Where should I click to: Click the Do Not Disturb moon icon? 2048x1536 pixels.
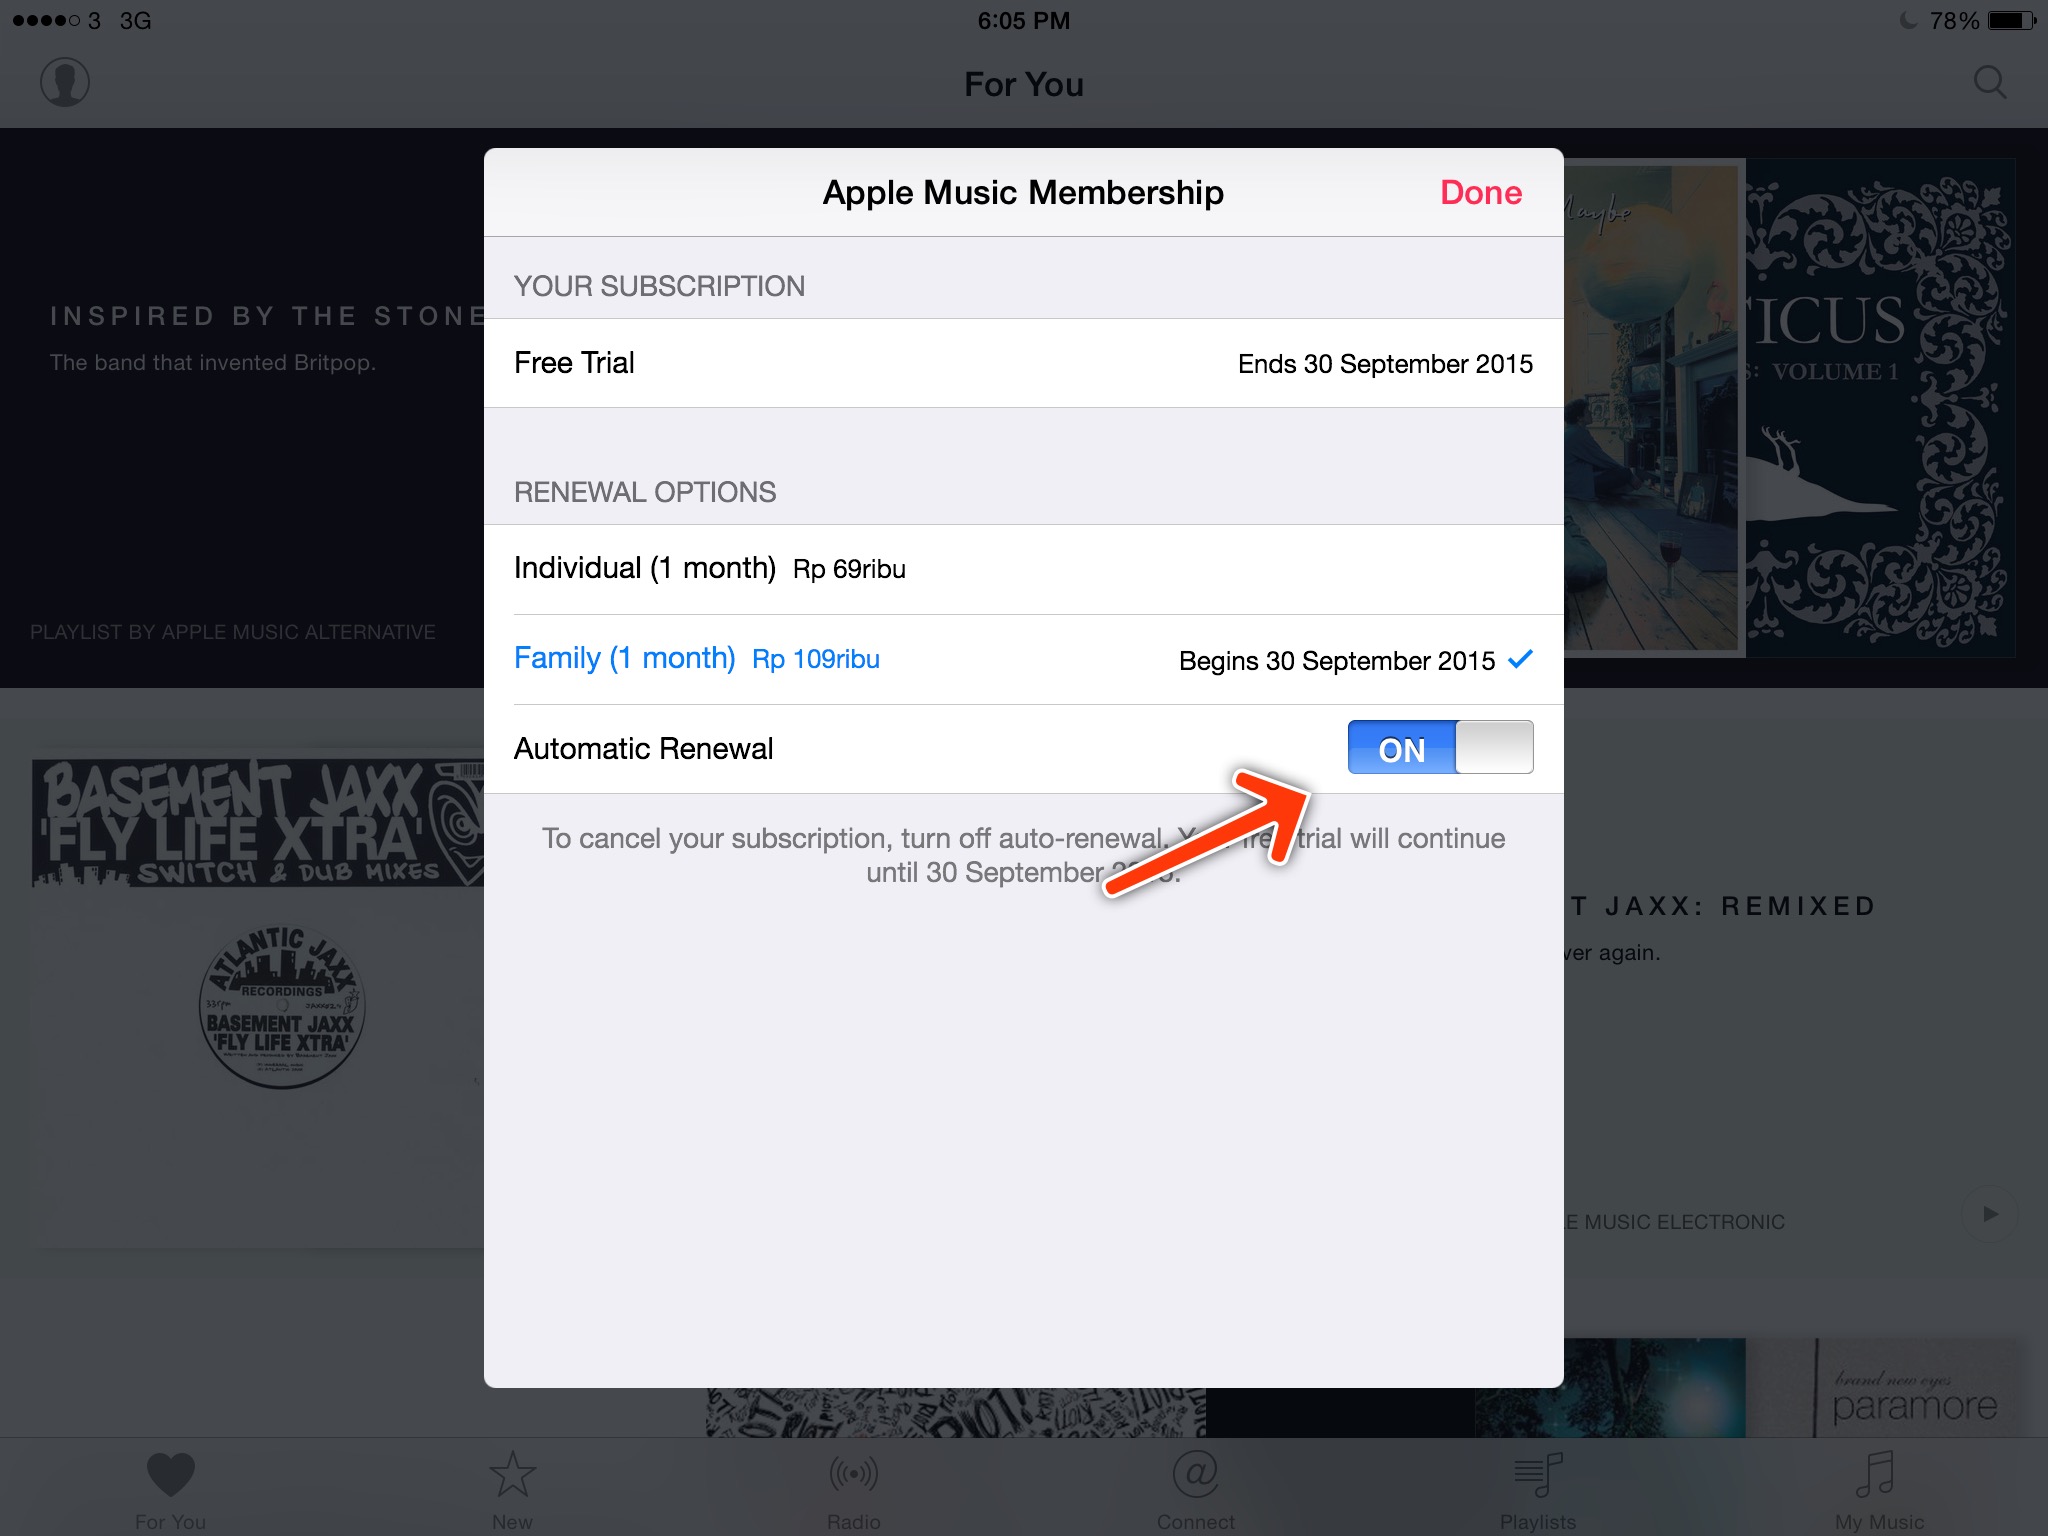1909,20
